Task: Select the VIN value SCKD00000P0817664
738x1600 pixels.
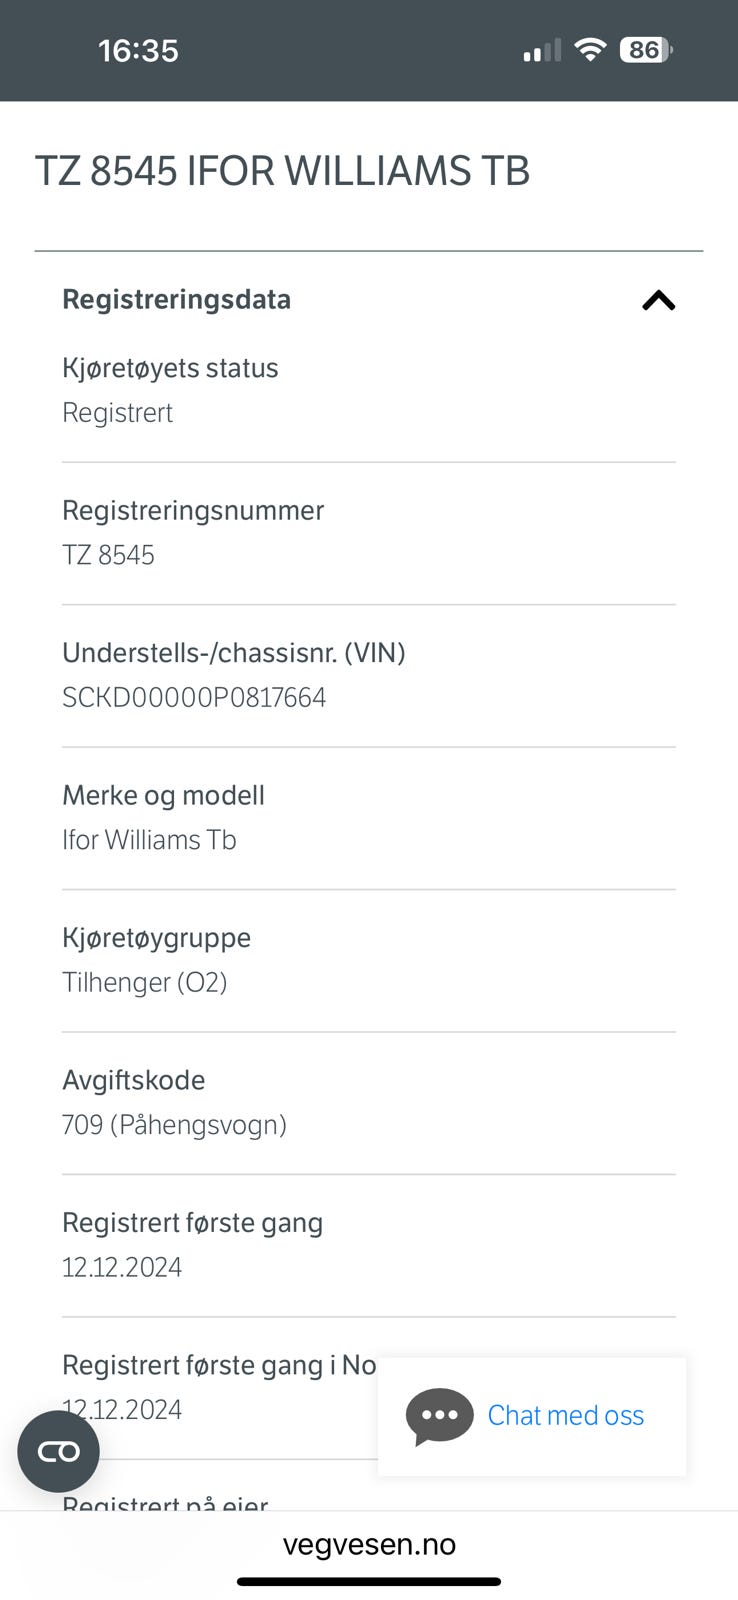Action: click(x=194, y=697)
